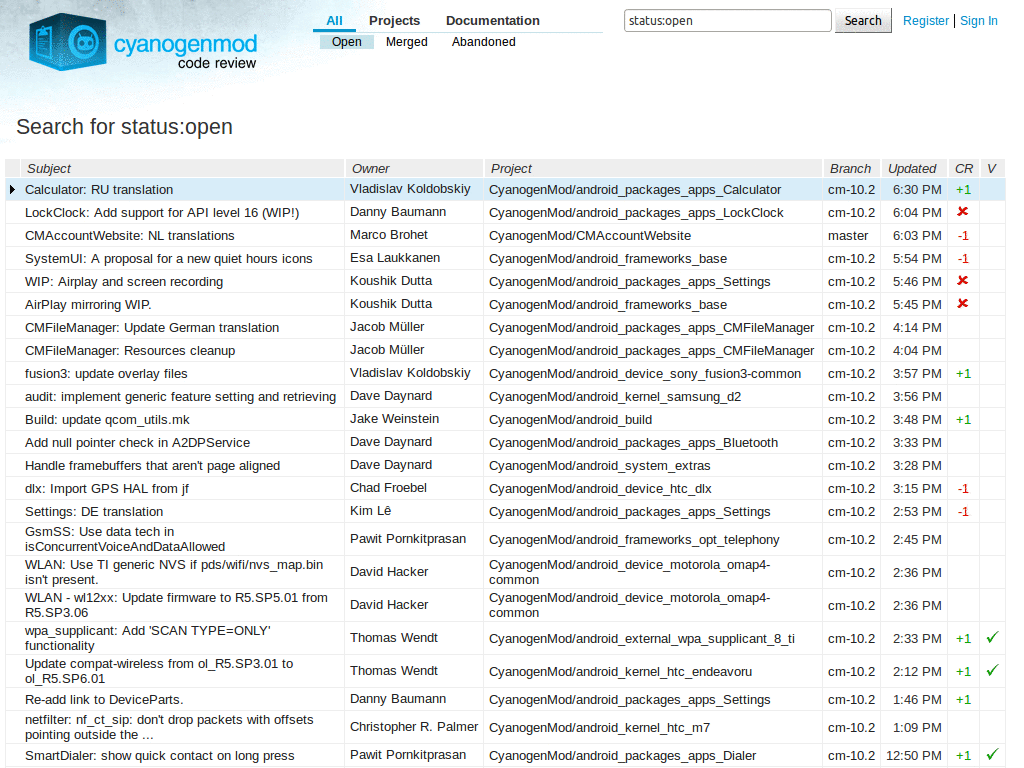Click owner Kim Lê
Viewport: 1024px width, 768px height.
click(370, 511)
